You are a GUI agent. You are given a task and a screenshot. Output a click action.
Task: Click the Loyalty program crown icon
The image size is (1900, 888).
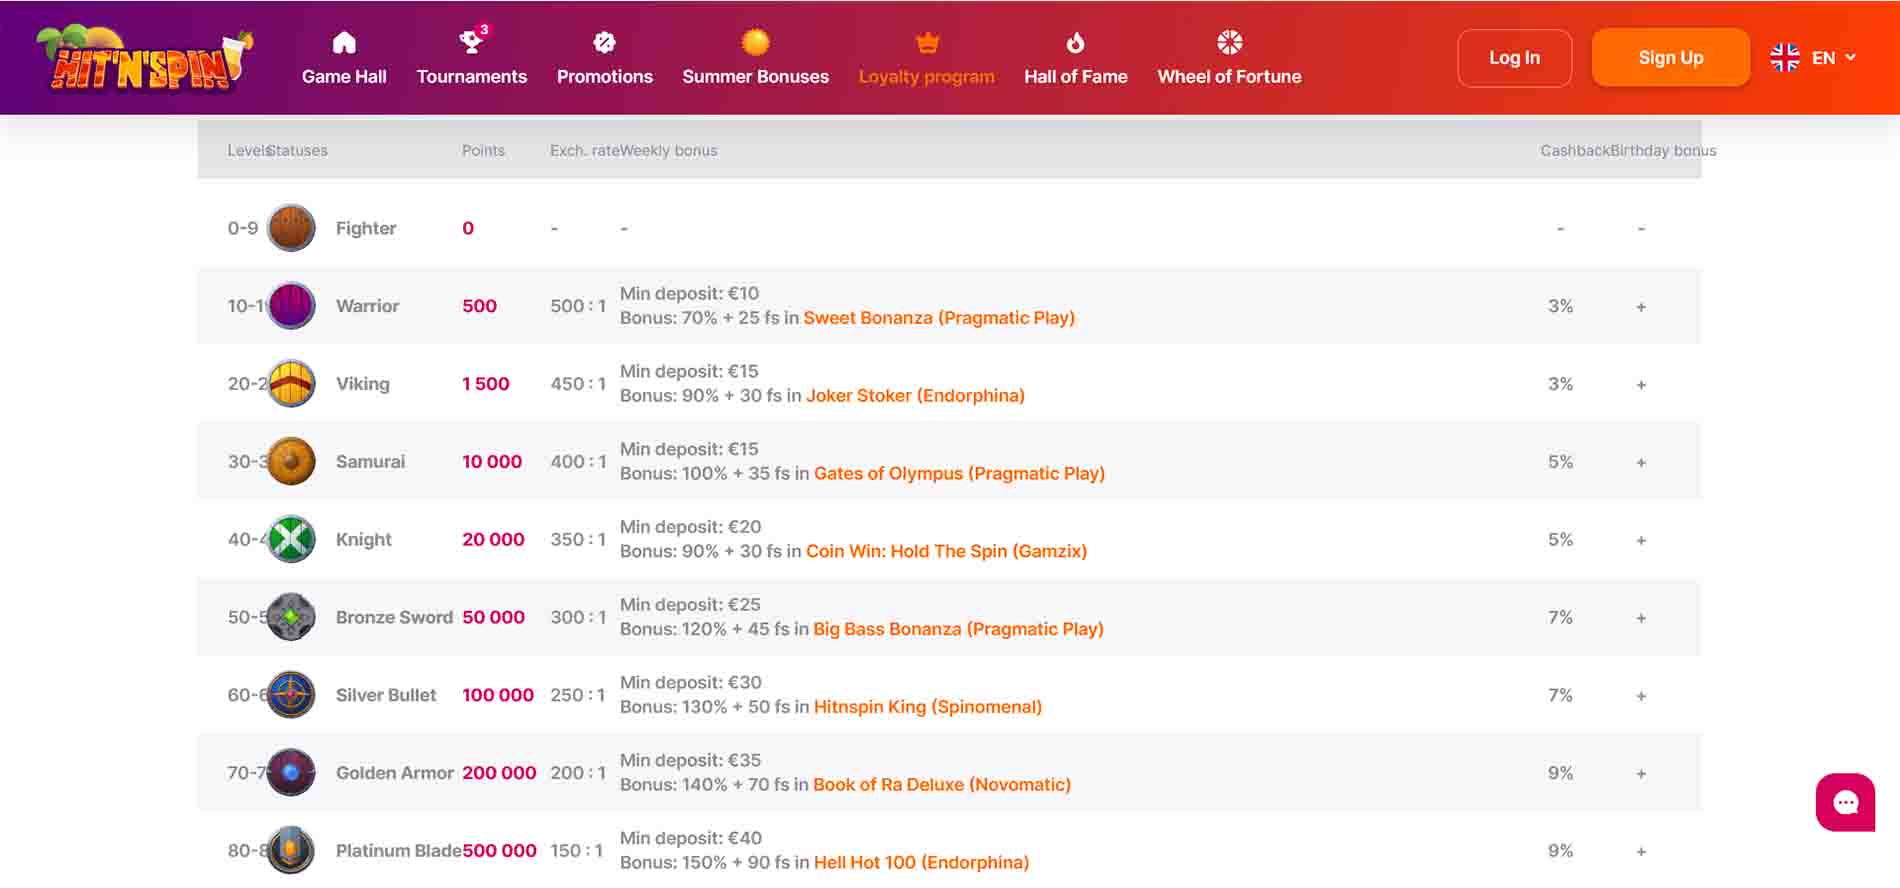coord(927,42)
